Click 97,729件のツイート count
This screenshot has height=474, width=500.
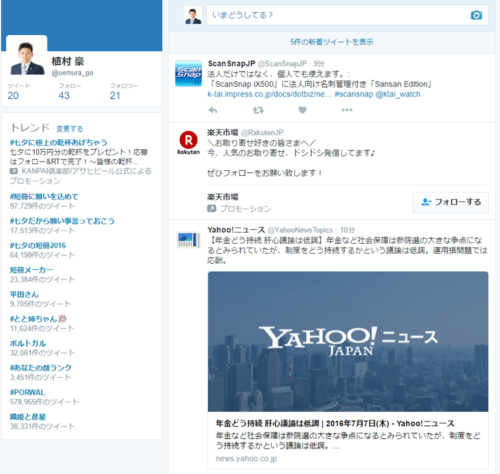[42, 206]
